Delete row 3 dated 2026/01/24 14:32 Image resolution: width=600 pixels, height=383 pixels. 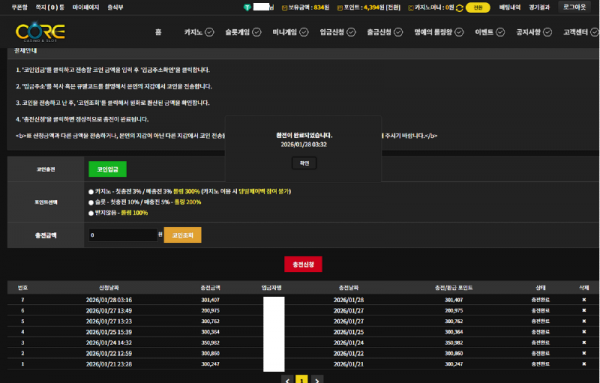(584, 343)
